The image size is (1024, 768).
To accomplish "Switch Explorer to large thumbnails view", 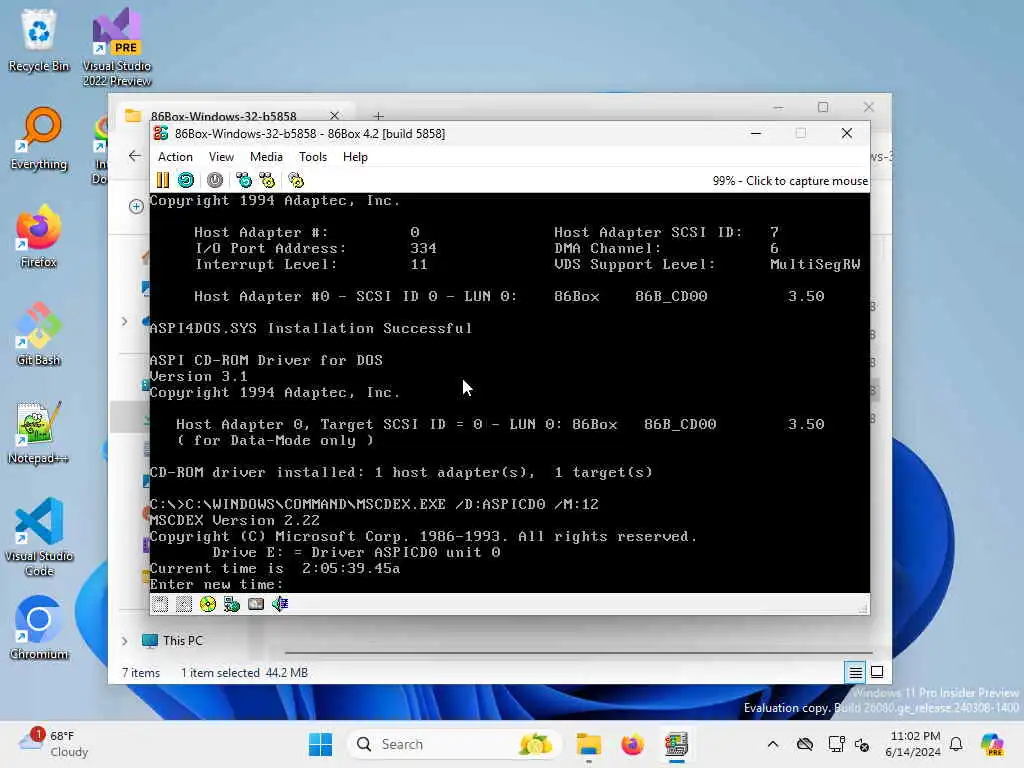I will (x=877, y=672).
